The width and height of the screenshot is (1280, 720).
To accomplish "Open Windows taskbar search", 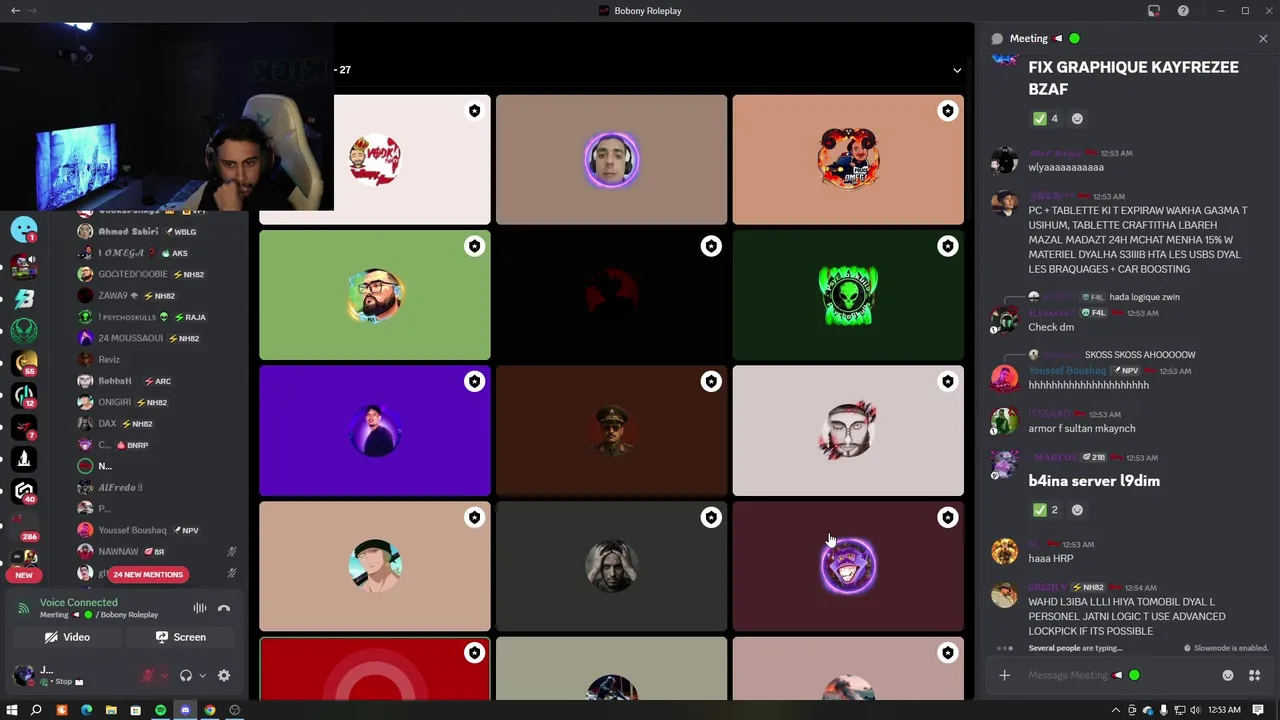I will (36, 710).
